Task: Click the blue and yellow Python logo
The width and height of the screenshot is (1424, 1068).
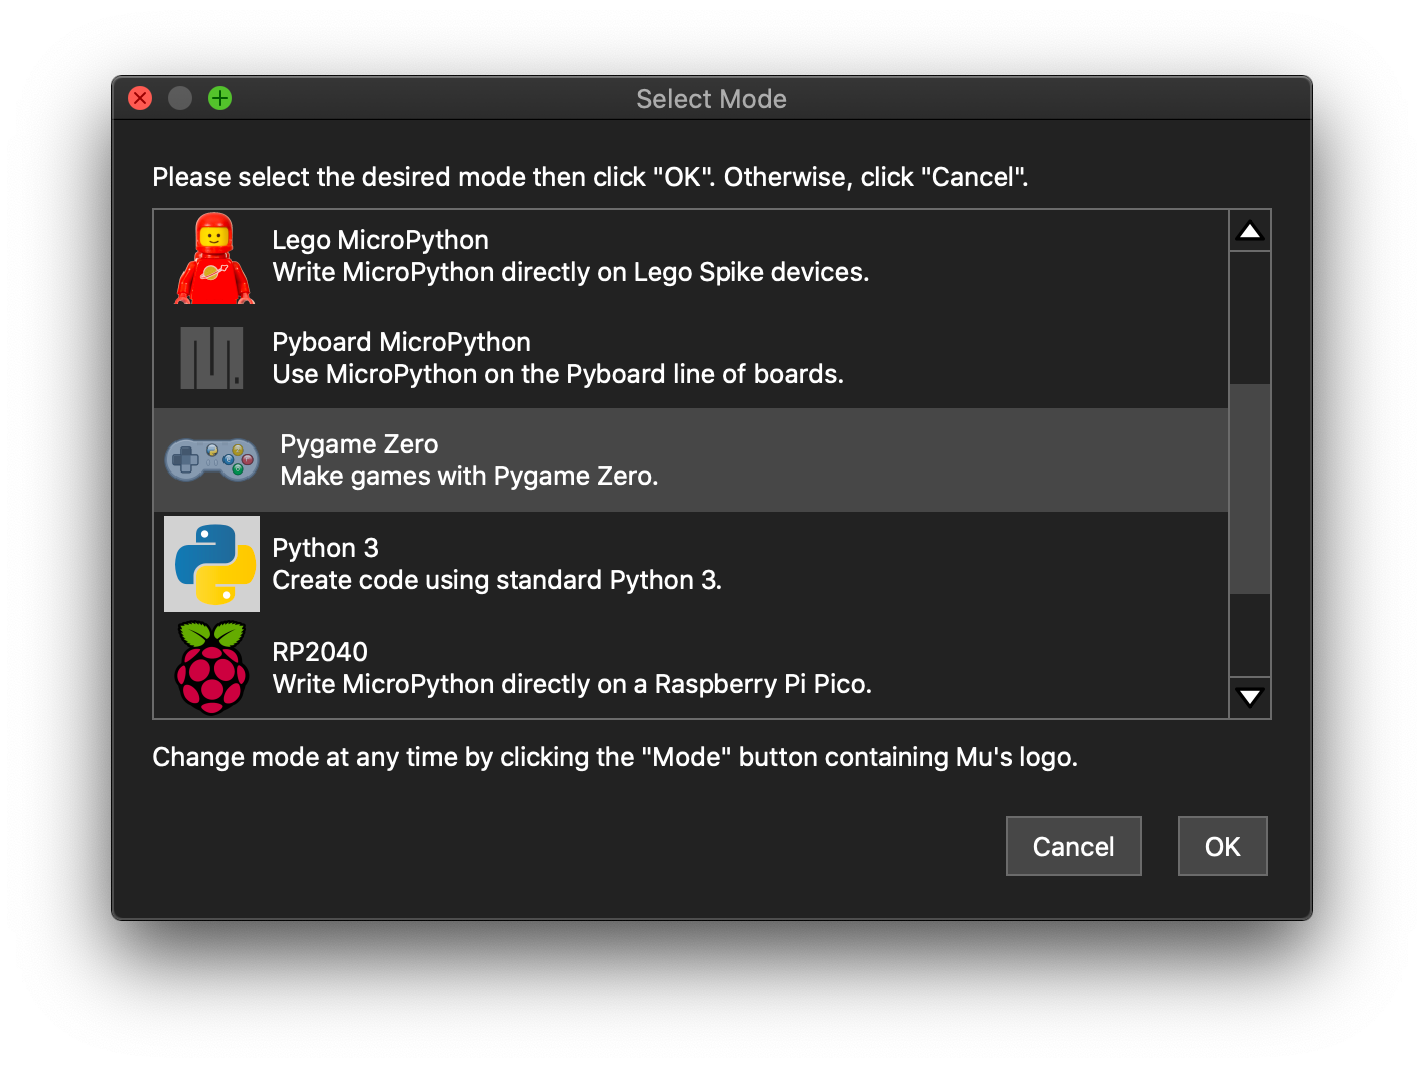Action: tap(212, 564)
